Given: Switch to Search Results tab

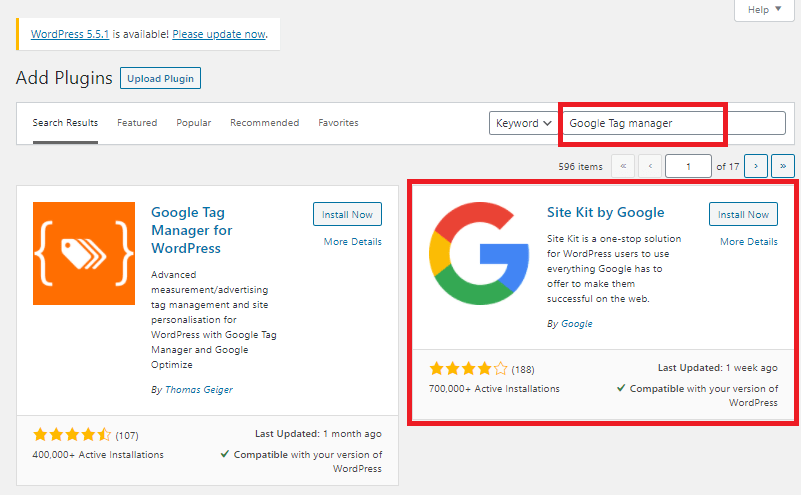Looking at the screenshot, I should pyautogui.click(x=65, y=123).
